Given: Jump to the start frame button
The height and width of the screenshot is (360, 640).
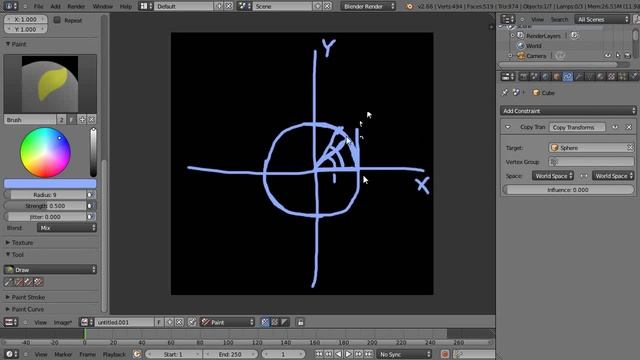Looking at the screenshot, I should pos(319,354).
